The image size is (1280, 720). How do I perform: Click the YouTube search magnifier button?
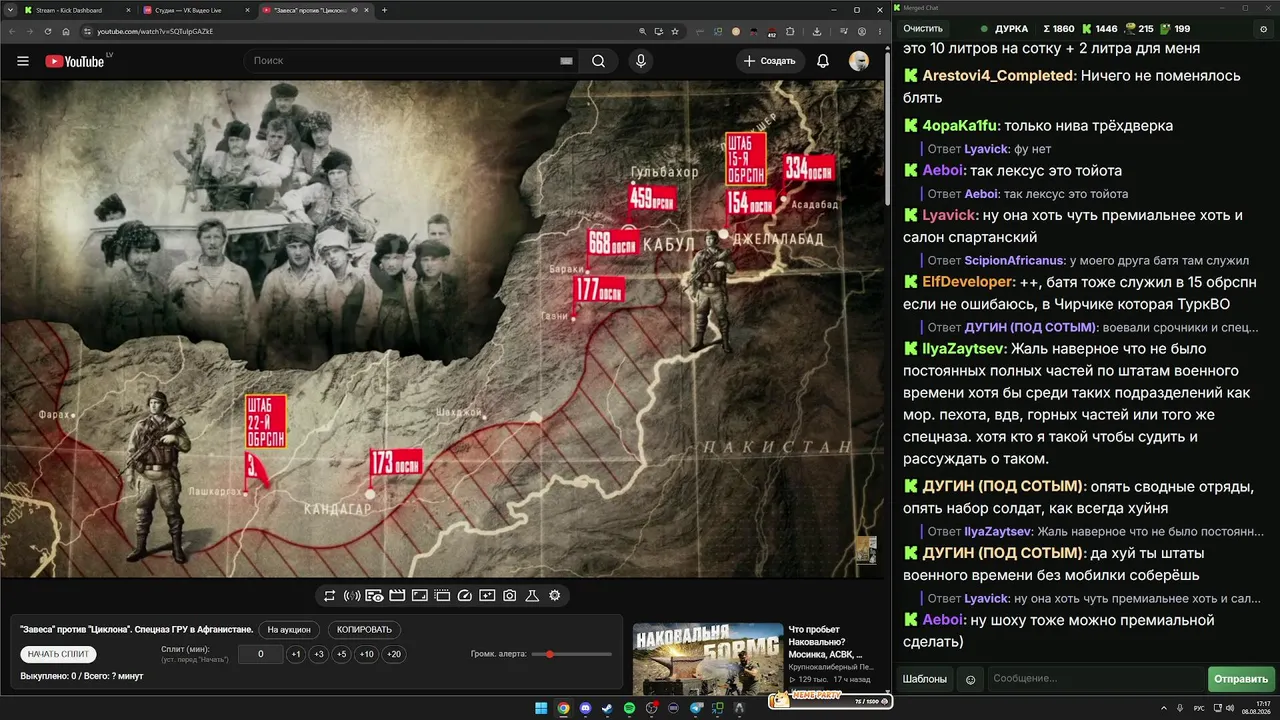click(598, 61)
